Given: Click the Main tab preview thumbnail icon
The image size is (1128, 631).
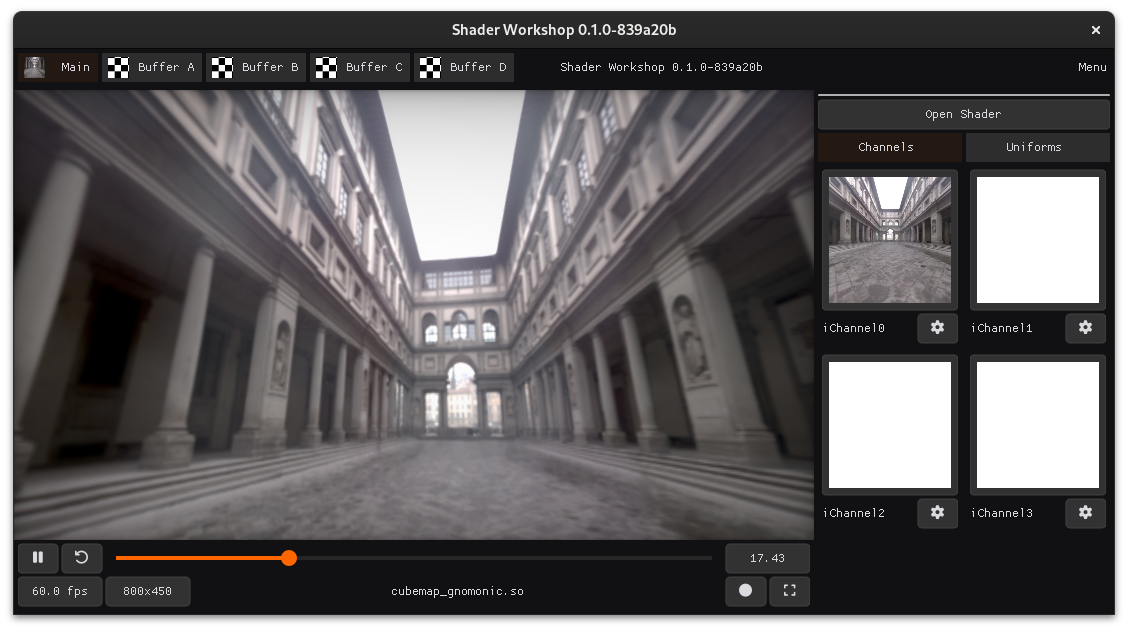Looking at the screenshot, I should [35, 67].
